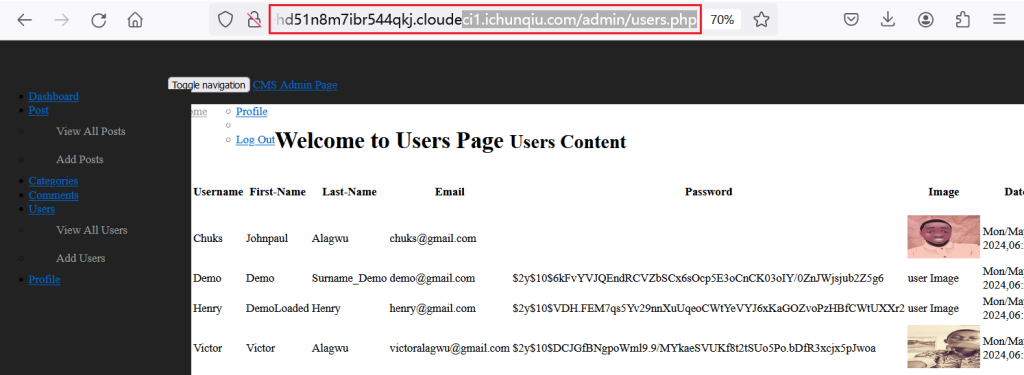Click the Welcome to Users Page heading

click(x=390, y=140)
